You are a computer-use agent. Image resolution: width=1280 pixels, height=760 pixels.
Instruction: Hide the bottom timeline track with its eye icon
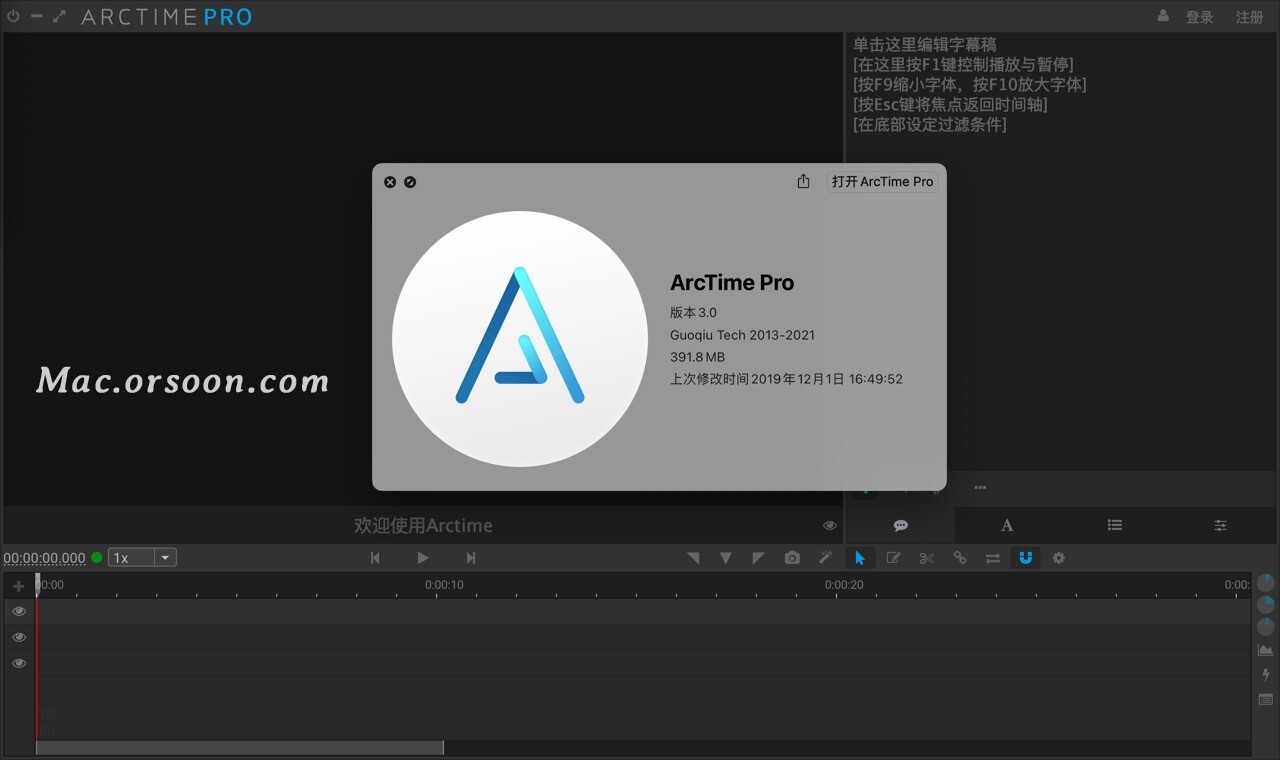coord(18,663)
